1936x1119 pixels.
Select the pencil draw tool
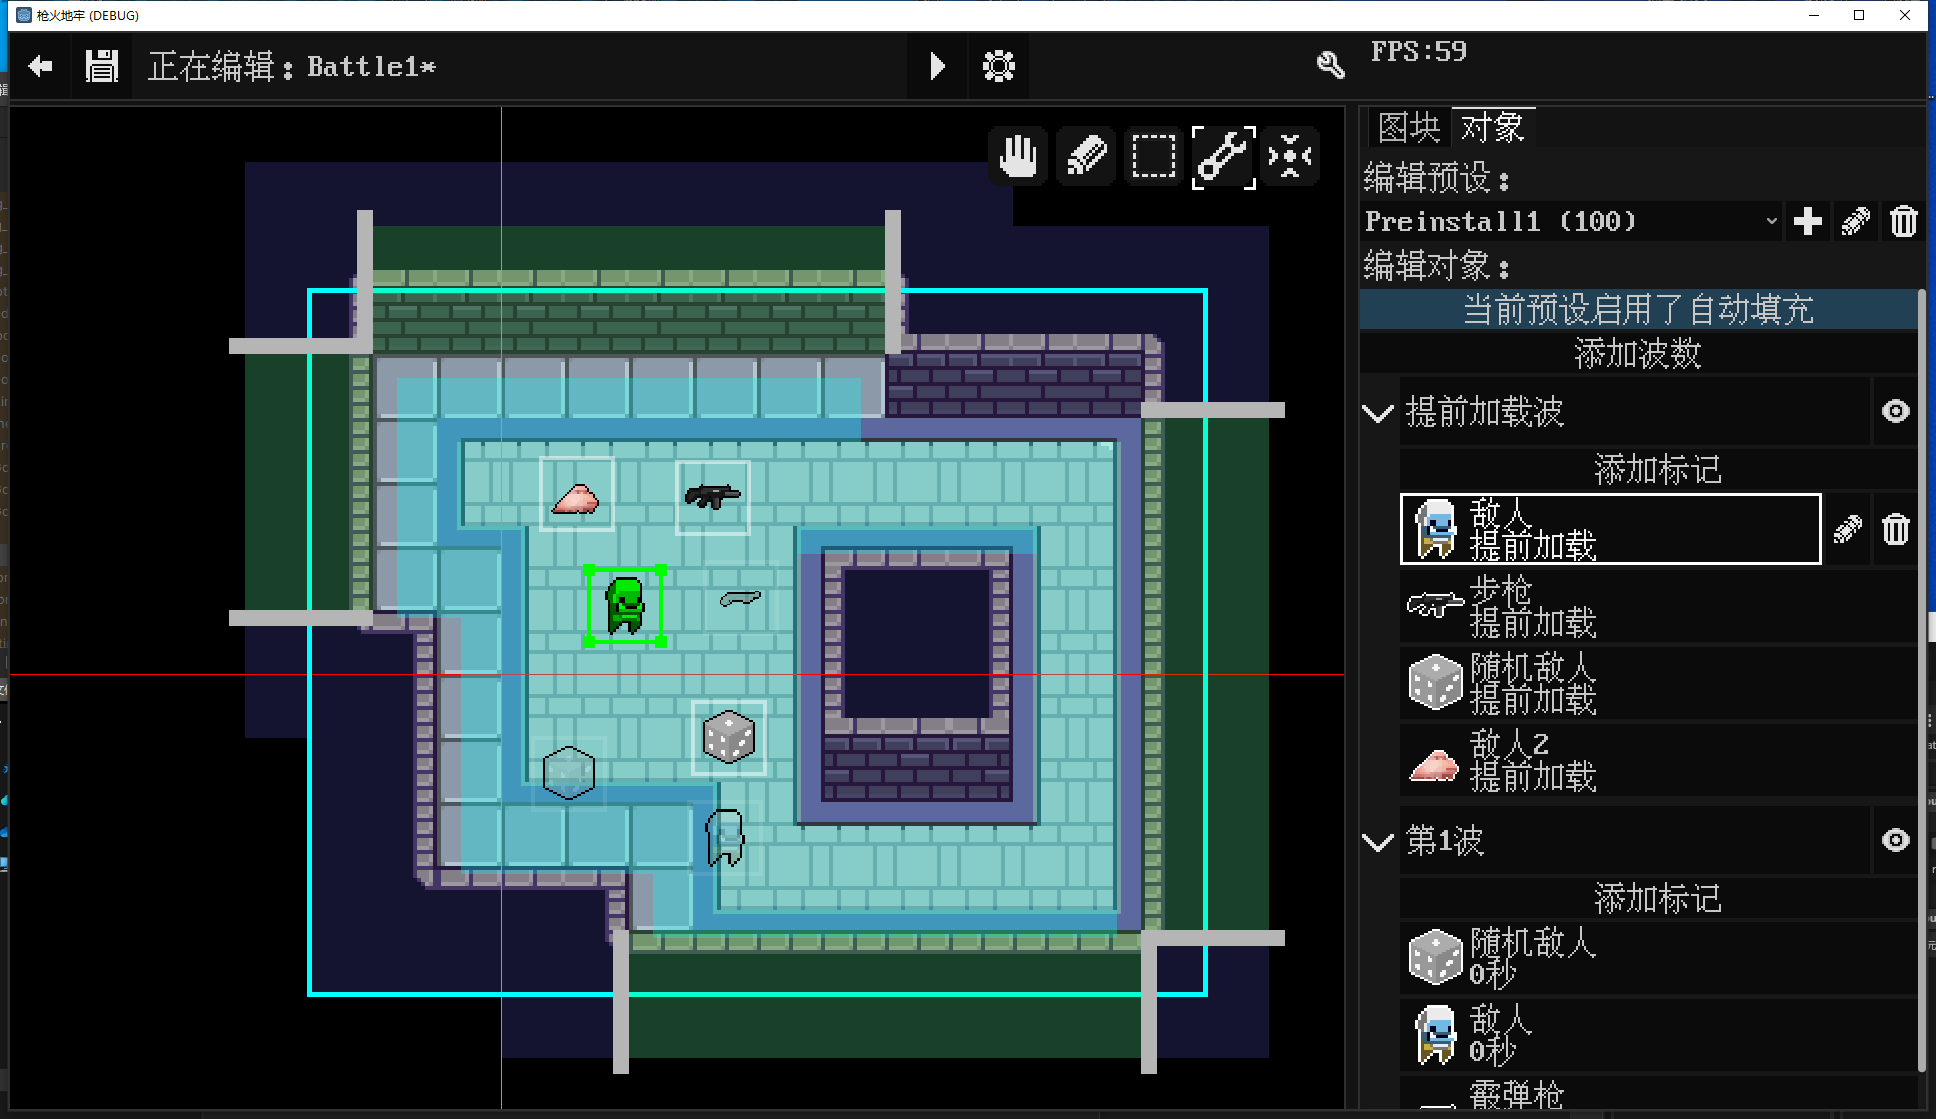[1086, 157]
